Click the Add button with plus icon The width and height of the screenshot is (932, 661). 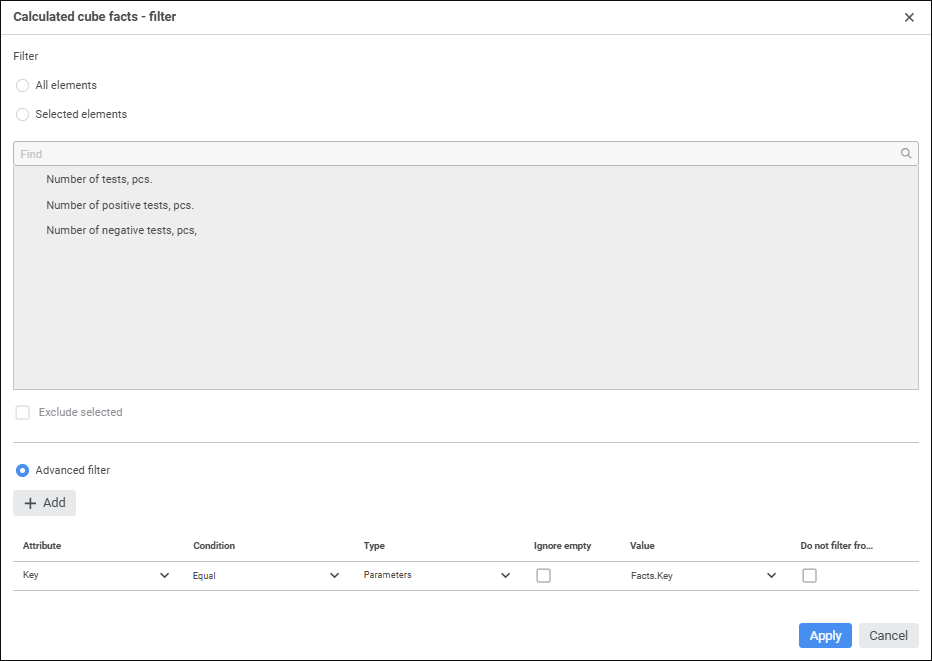coord(45,503)
